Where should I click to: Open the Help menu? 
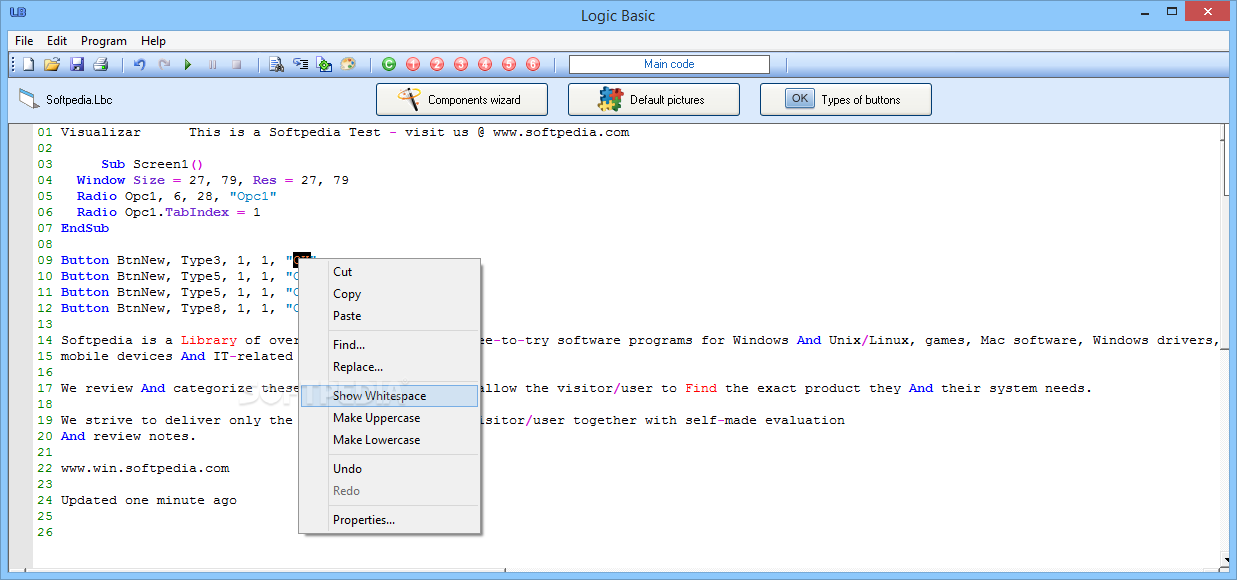point(153,41)
